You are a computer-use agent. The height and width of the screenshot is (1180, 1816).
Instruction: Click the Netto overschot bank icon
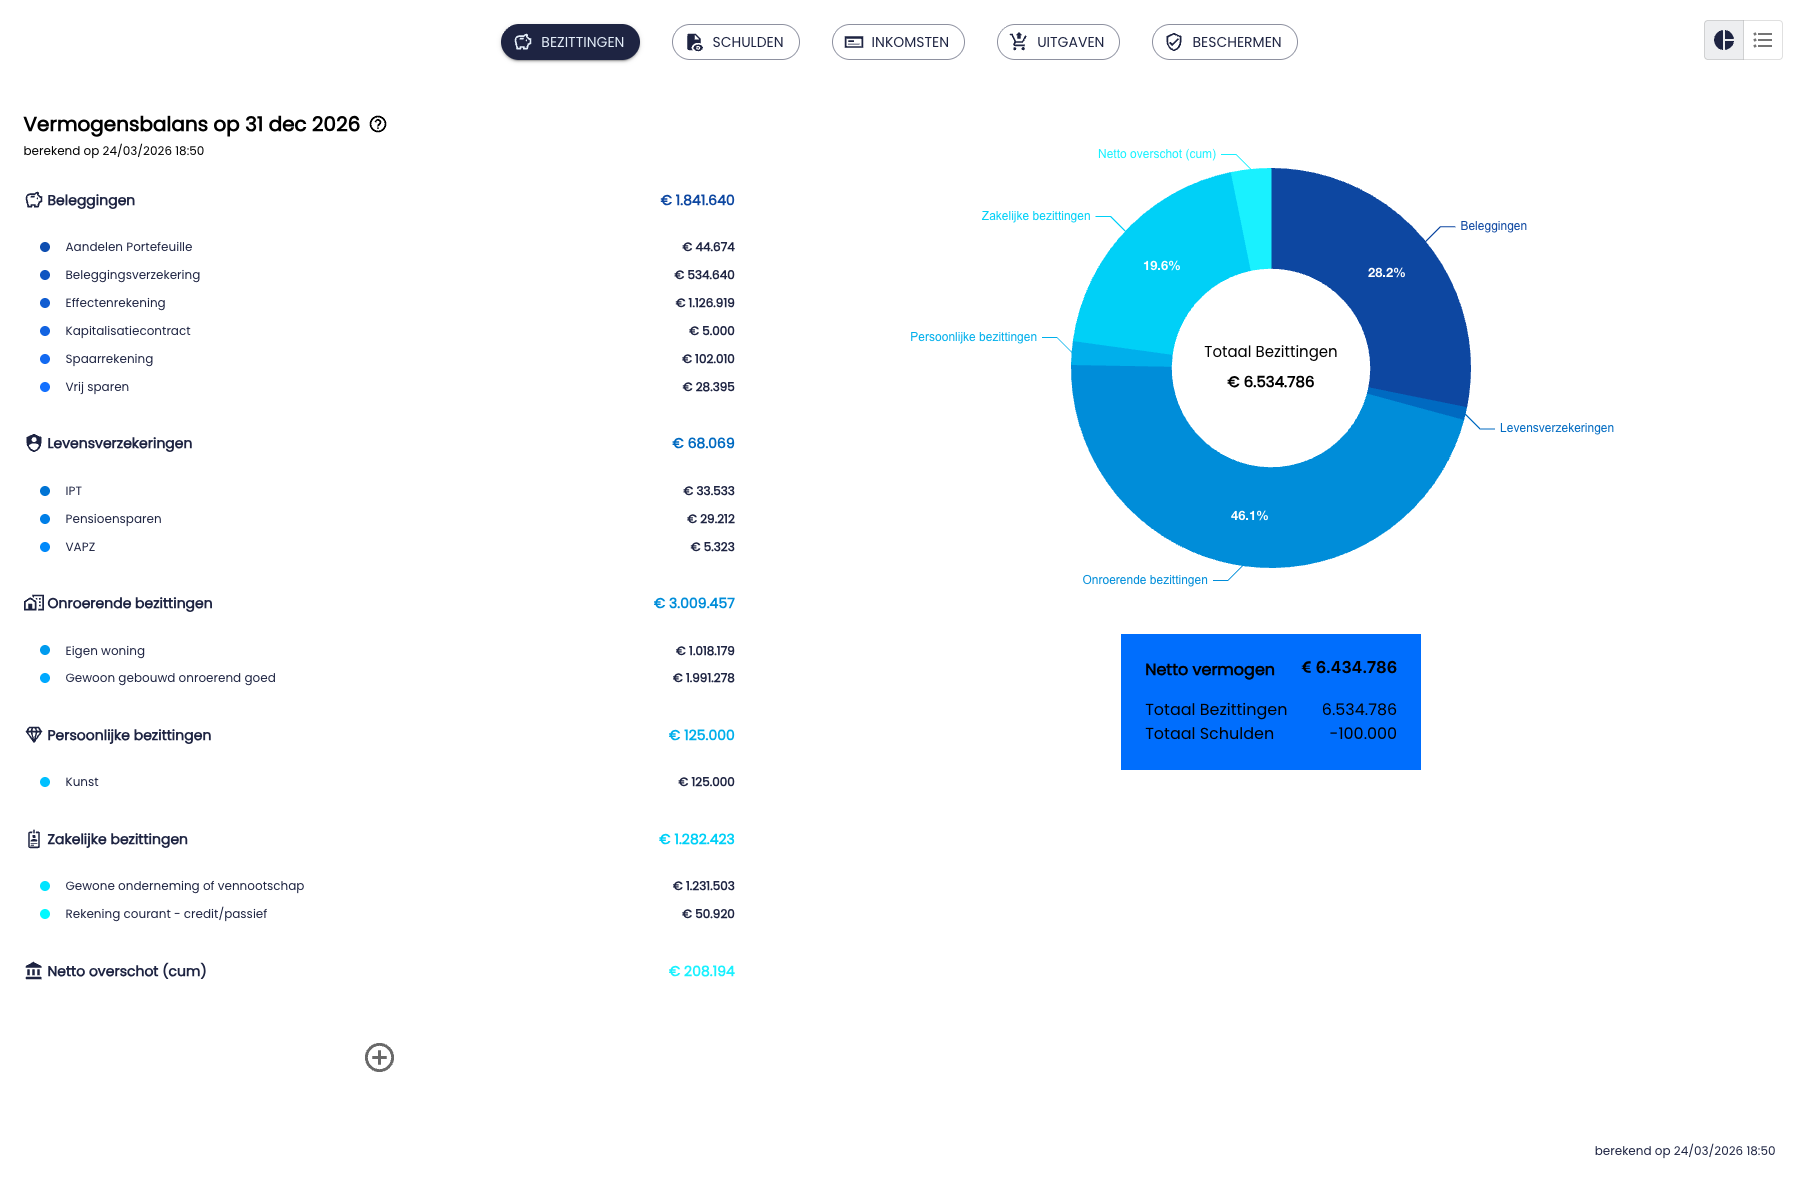tap(34, 971)
